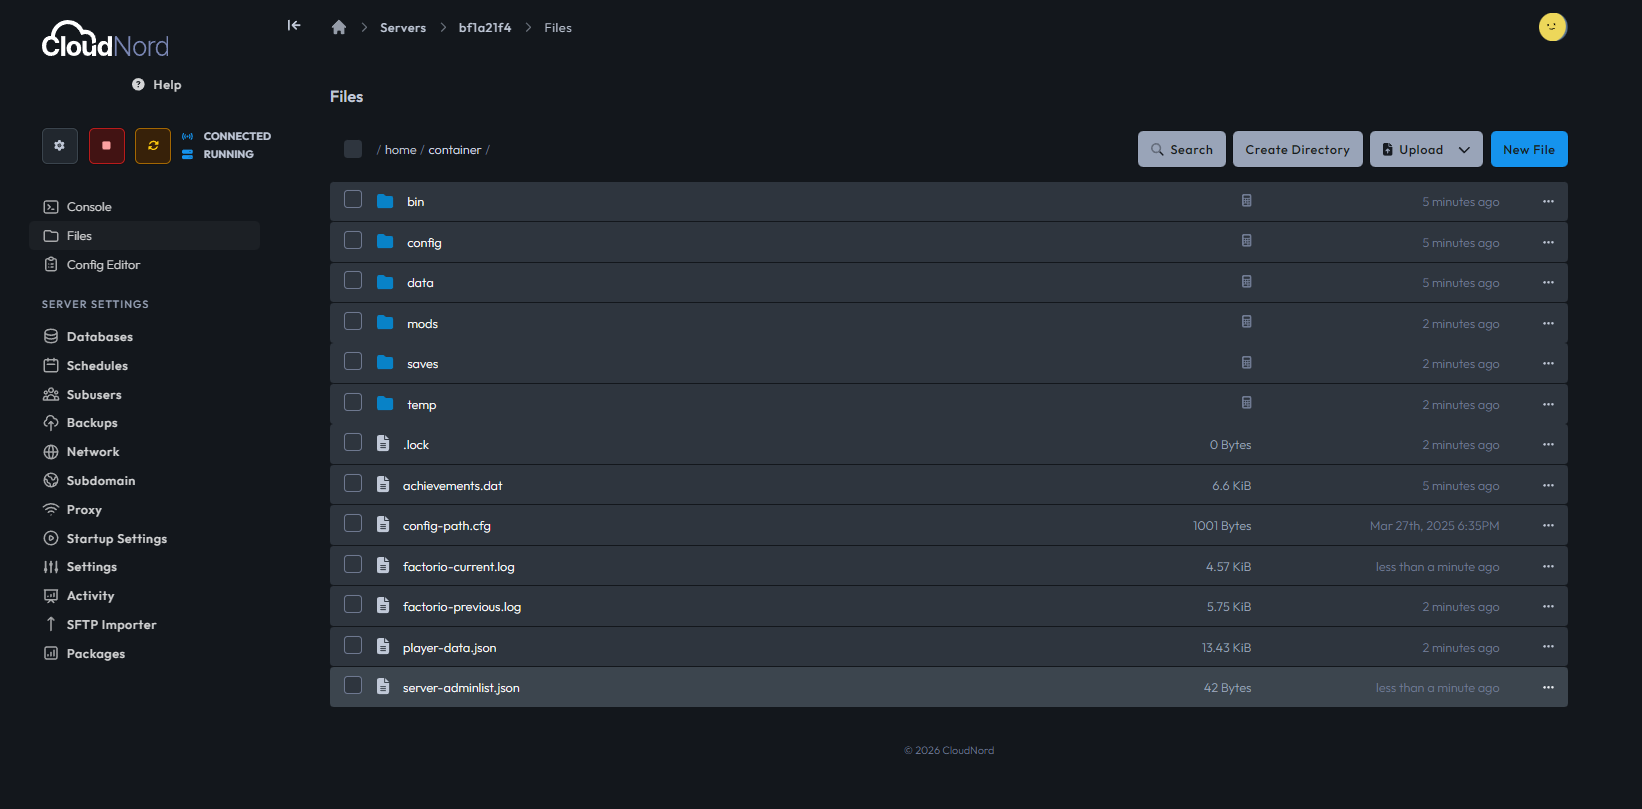Open the server gear settings icon
The image size is (1642, 809).
pyautogui.click(x=60, y=146)
